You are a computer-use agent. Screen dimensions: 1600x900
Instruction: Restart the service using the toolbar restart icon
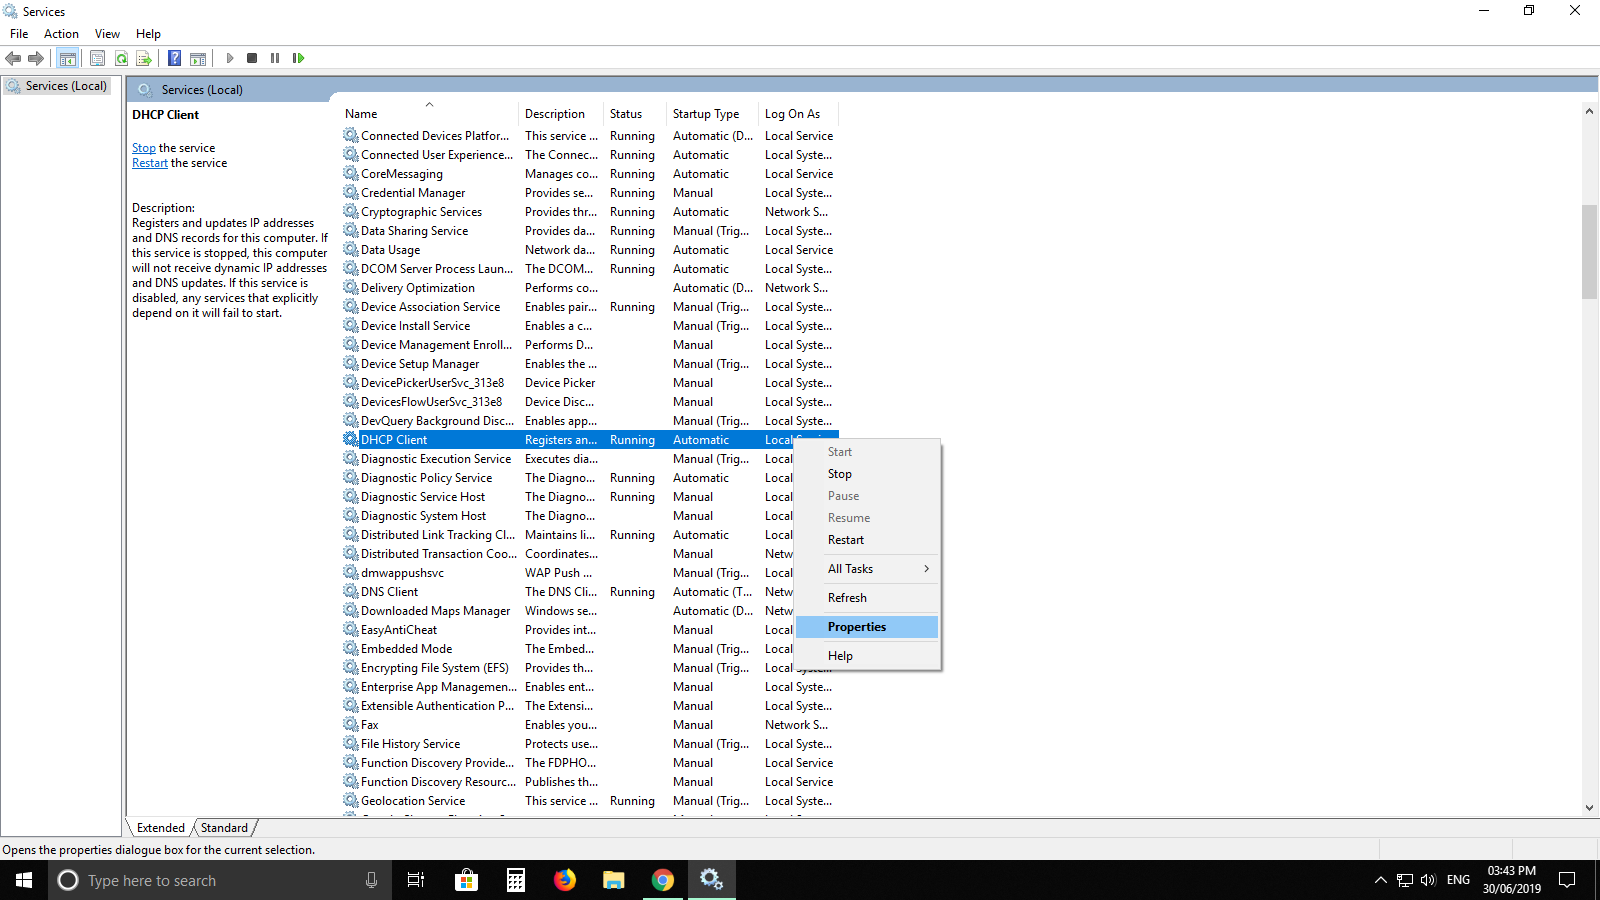[x=298, y=57]
